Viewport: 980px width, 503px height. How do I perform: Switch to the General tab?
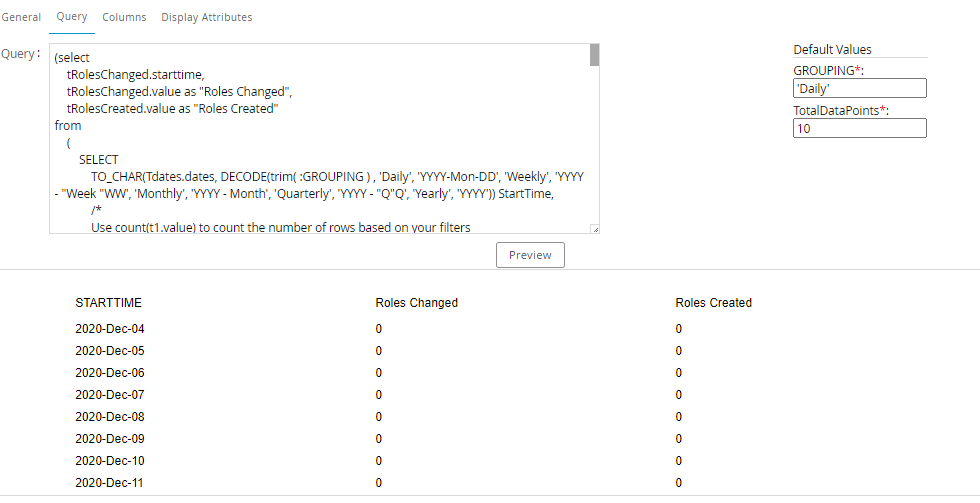[21, 17]
